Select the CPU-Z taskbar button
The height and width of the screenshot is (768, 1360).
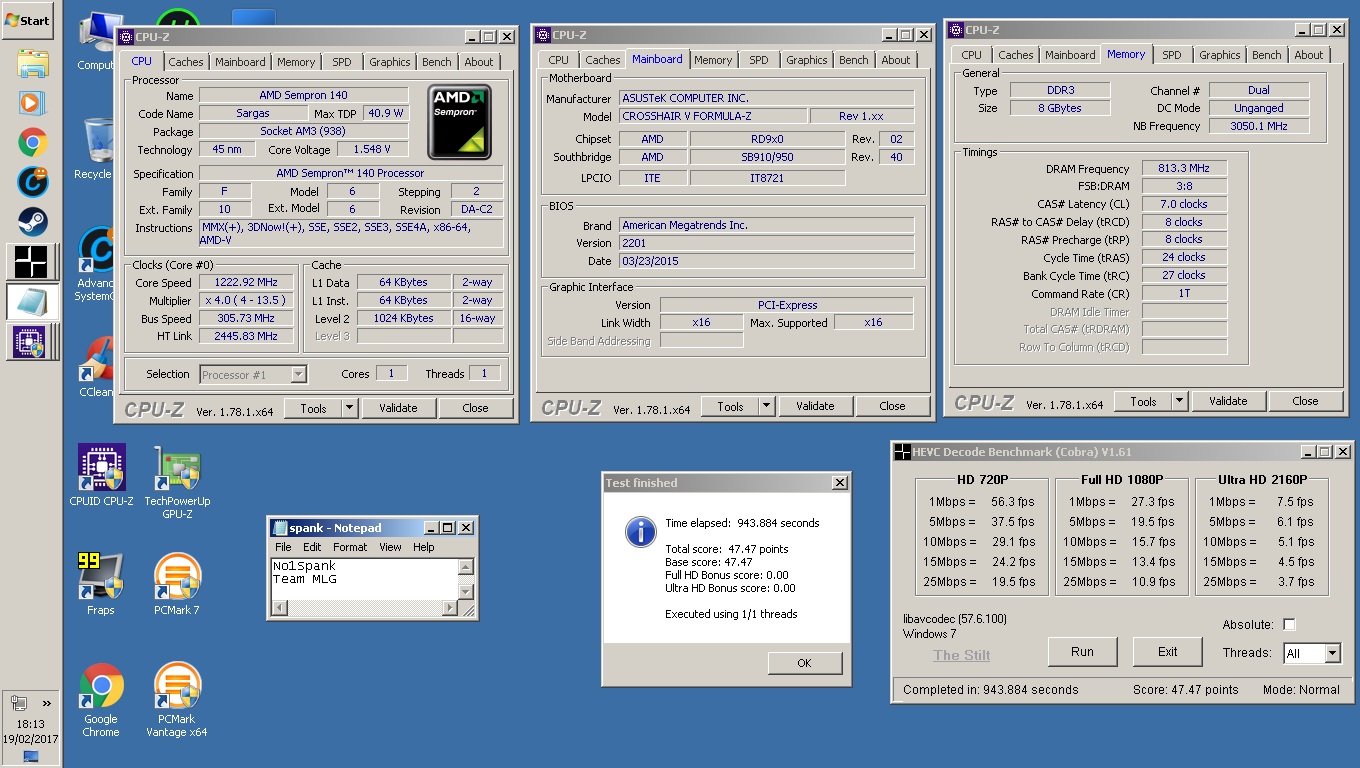tap(32, 341)
